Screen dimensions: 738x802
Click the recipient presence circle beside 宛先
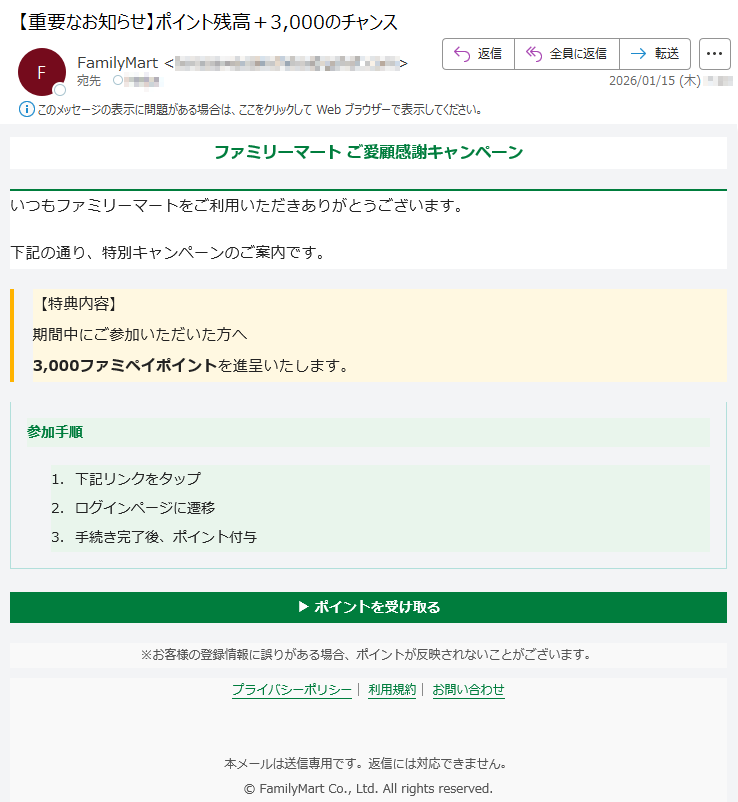coord(118,81)
